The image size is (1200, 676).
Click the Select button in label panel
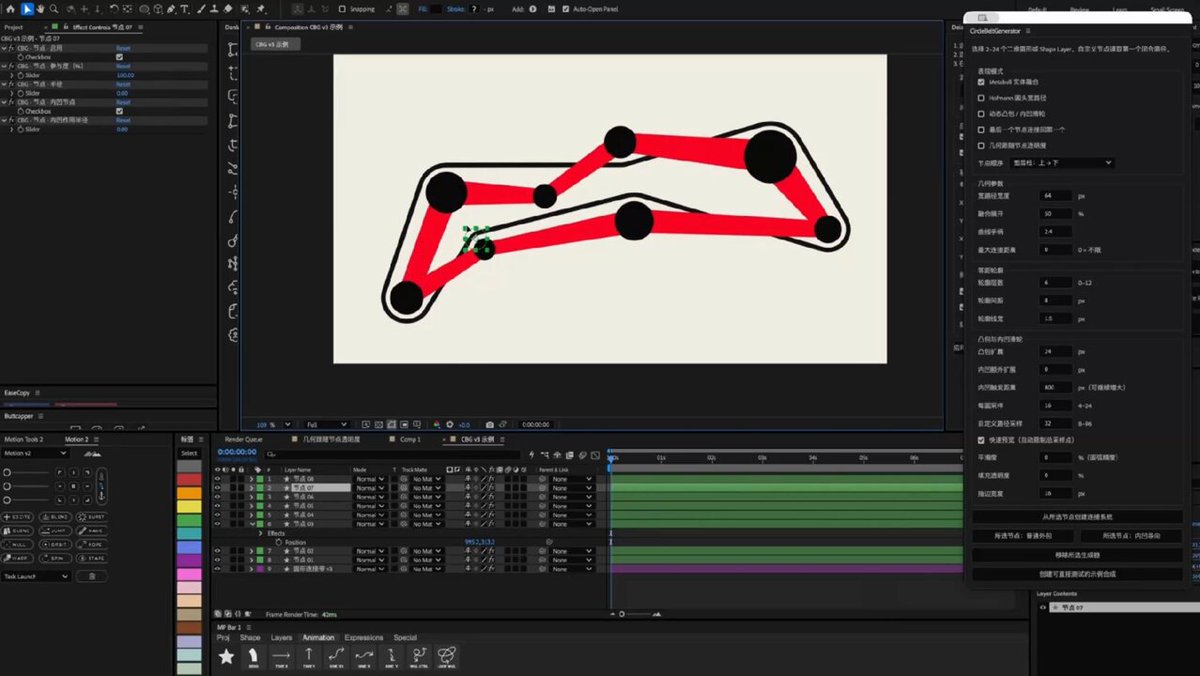click(x=189, y=453)
